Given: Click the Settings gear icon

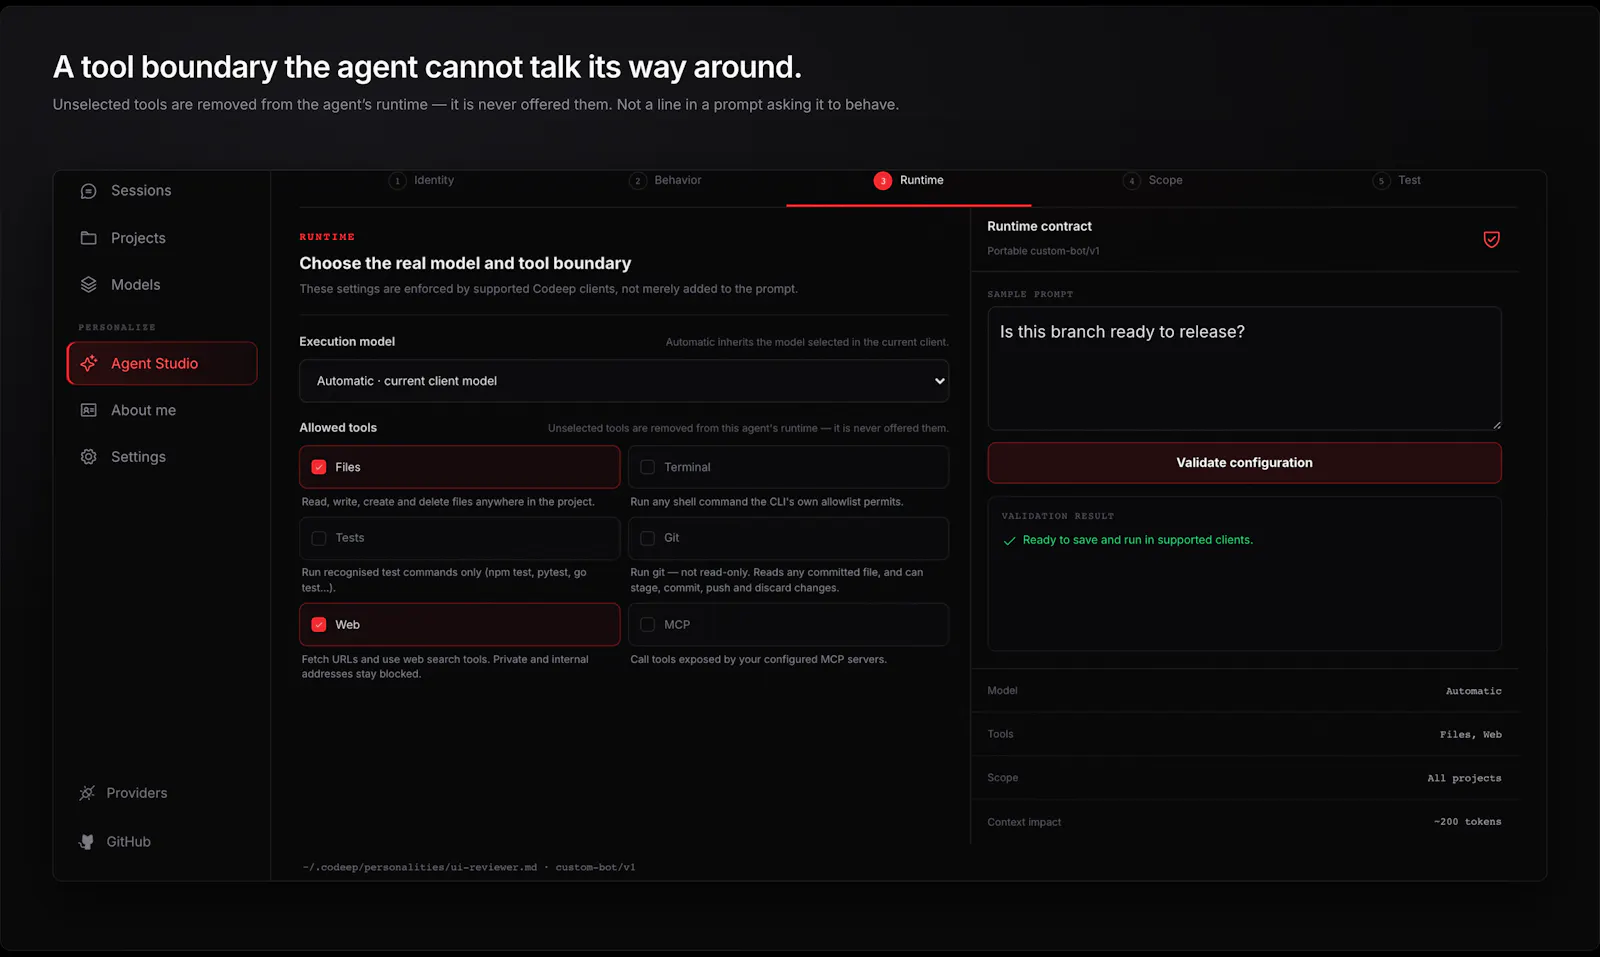Looking at the screenshot, I should [88, 457].
